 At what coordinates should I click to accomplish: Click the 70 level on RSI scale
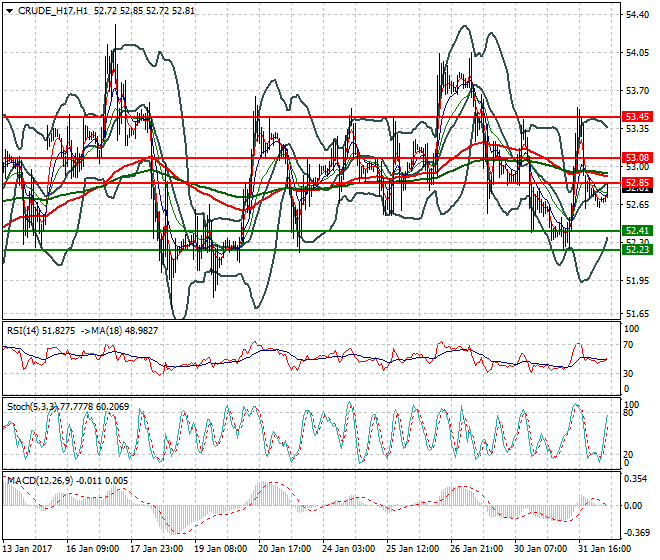coord(630,345)
